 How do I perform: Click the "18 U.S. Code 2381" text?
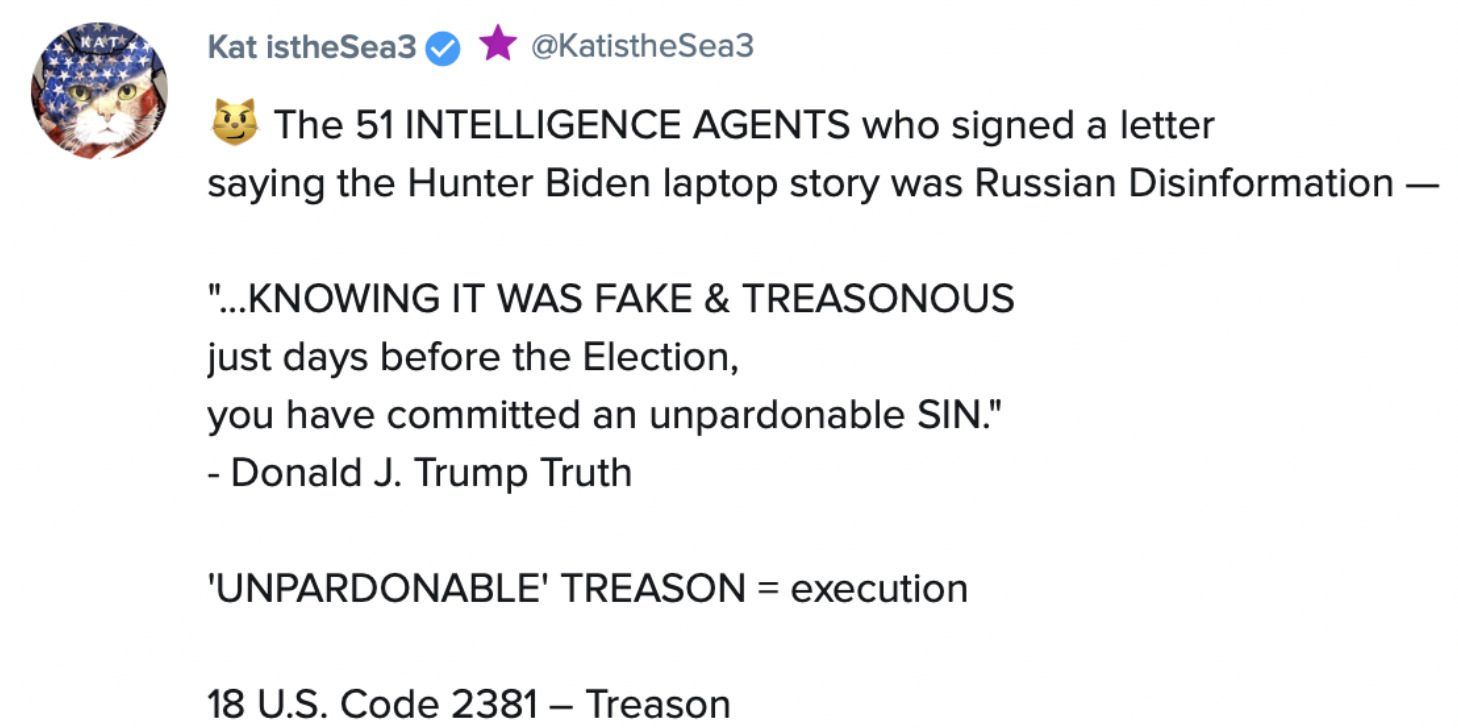click(372, 704)
